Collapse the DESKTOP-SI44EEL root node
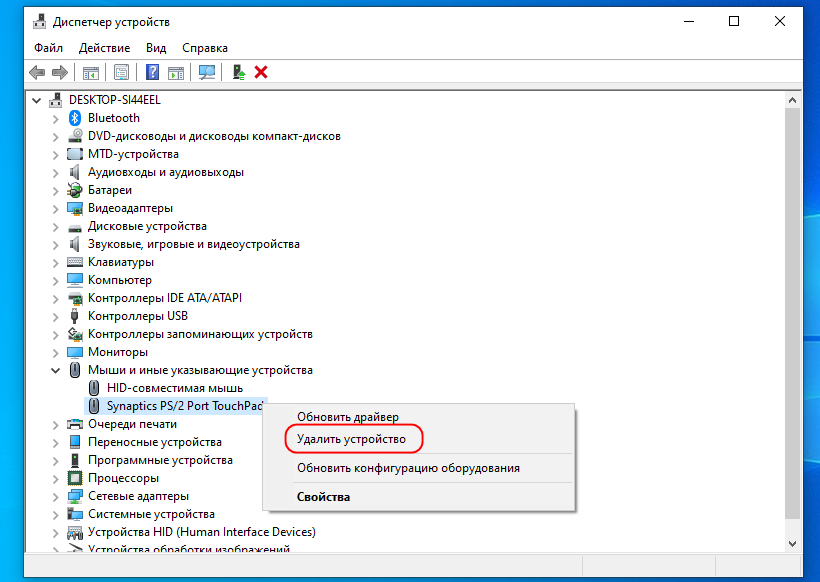Viewport: 820px width, 582px height. click(x=38, y=100)
